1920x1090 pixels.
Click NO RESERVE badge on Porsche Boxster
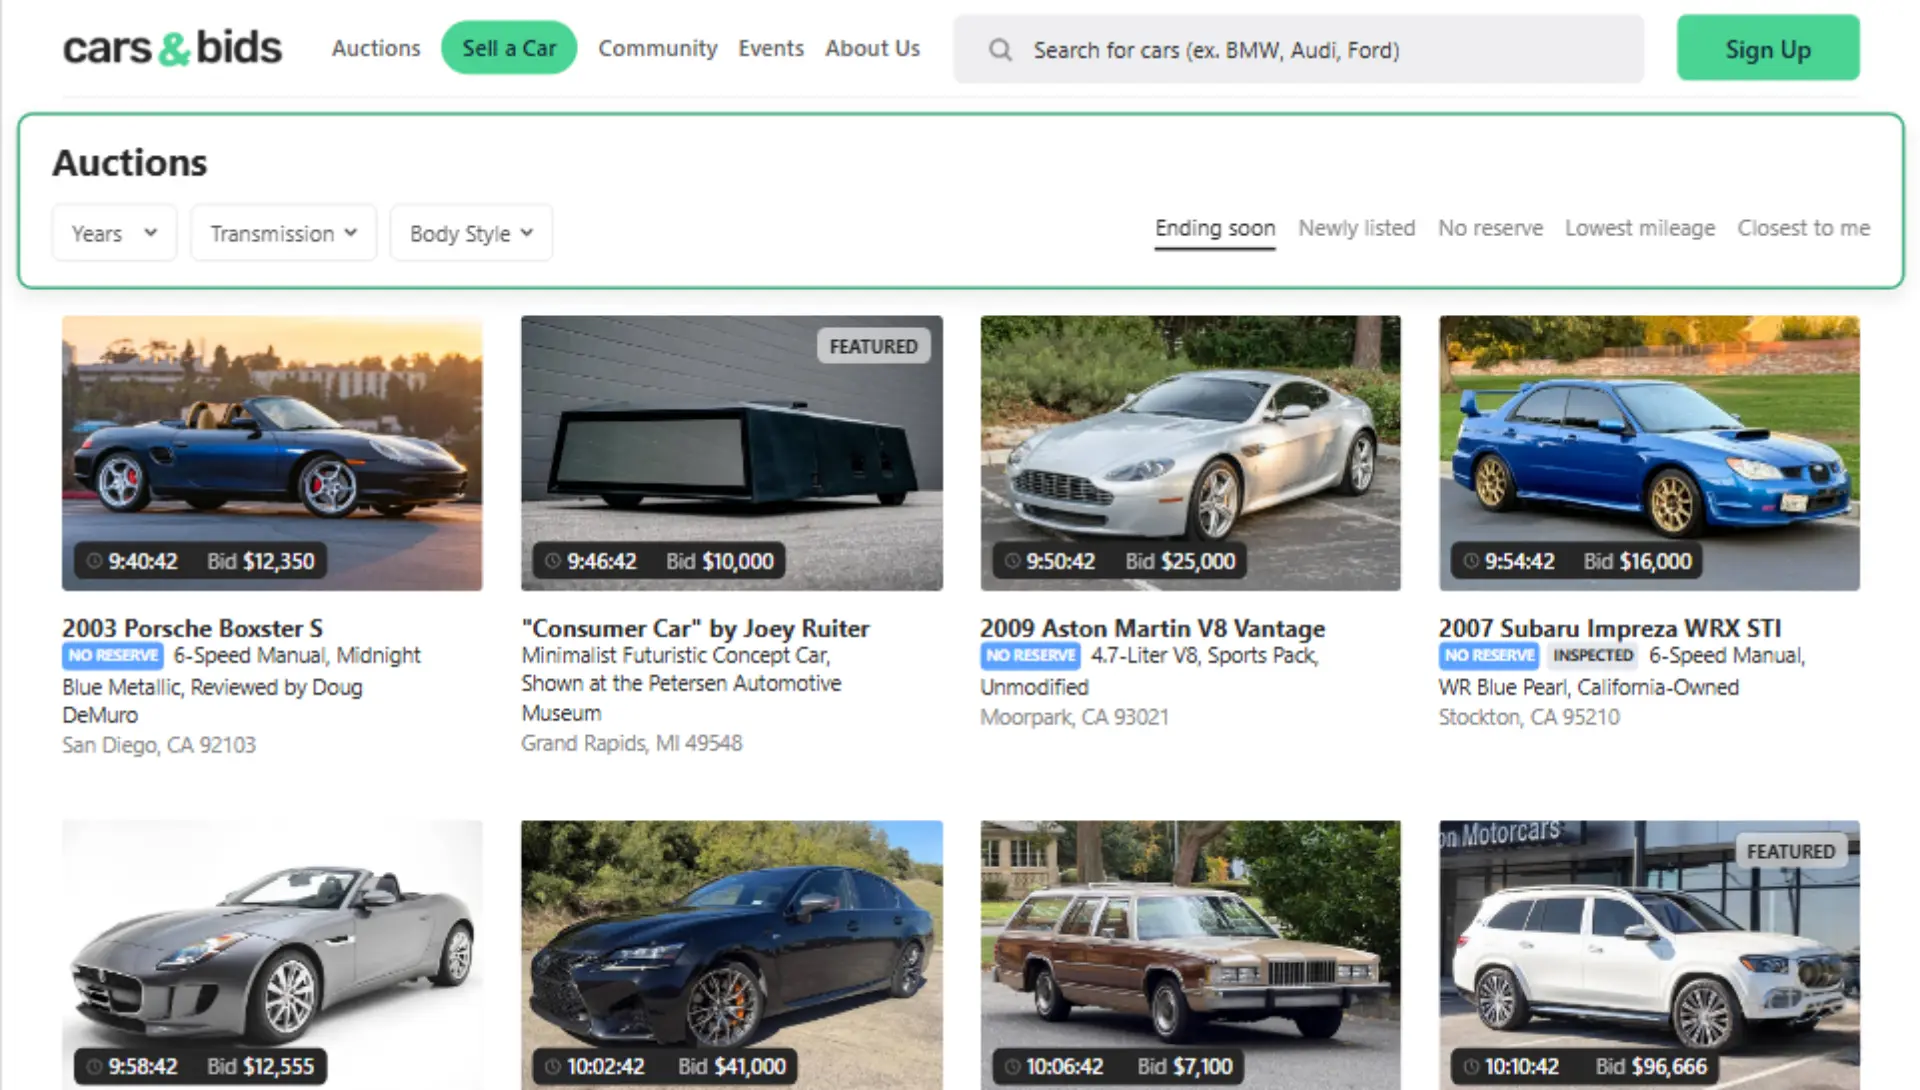(113, 655)
